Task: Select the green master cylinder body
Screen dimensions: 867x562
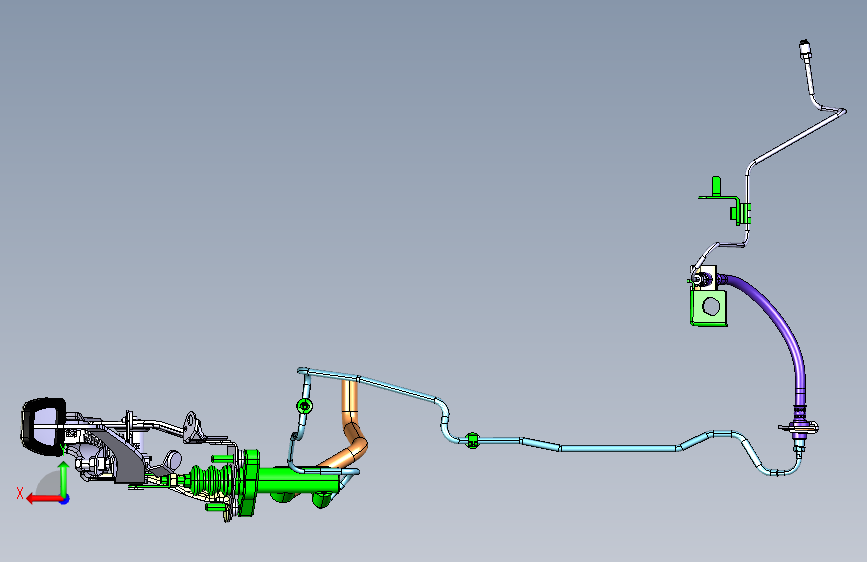Action: pyautogui.click(x=299, y=480)
